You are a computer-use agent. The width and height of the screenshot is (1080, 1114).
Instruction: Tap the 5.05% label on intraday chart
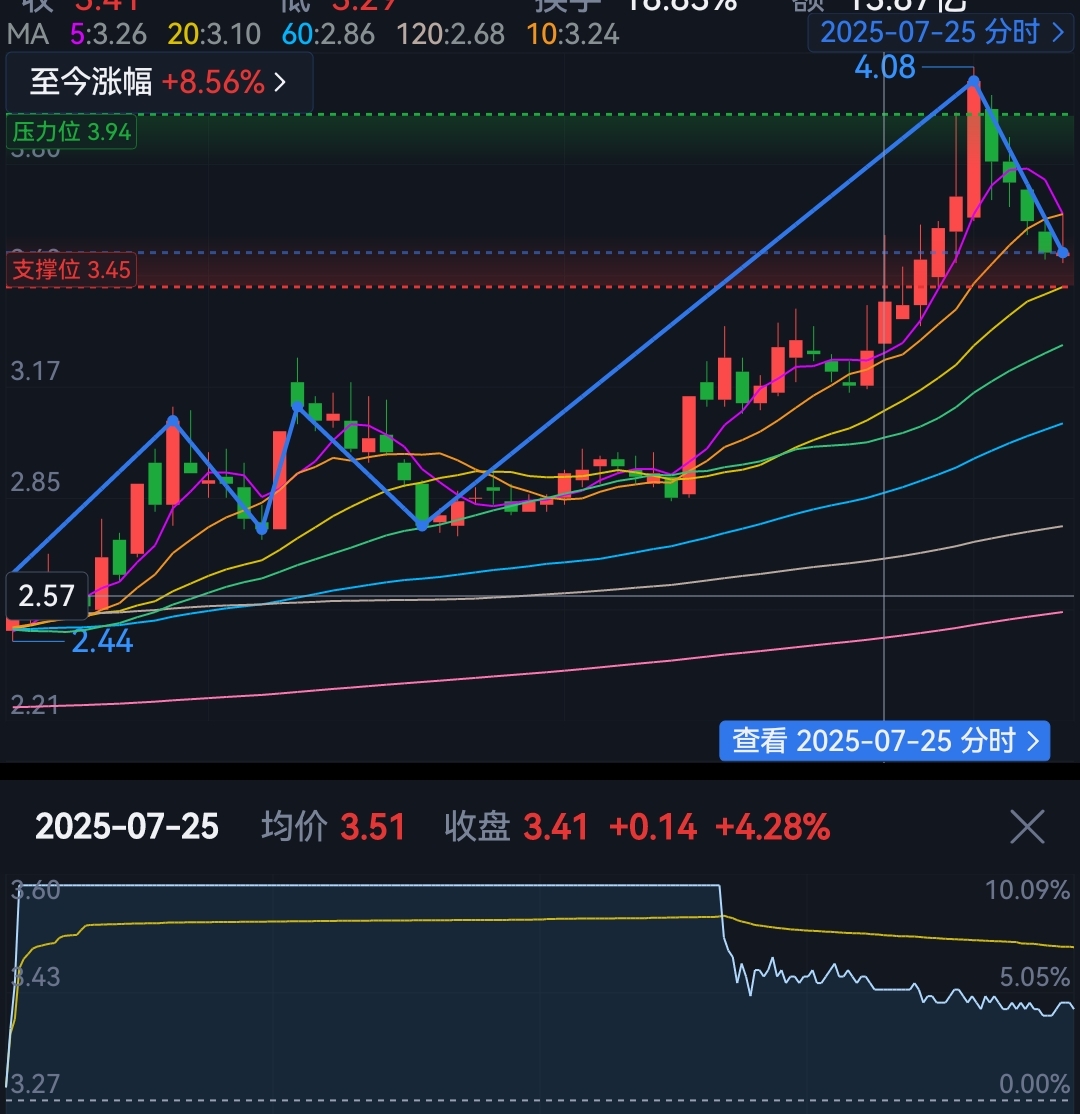pyautogui.click(x=1035, y=977)
